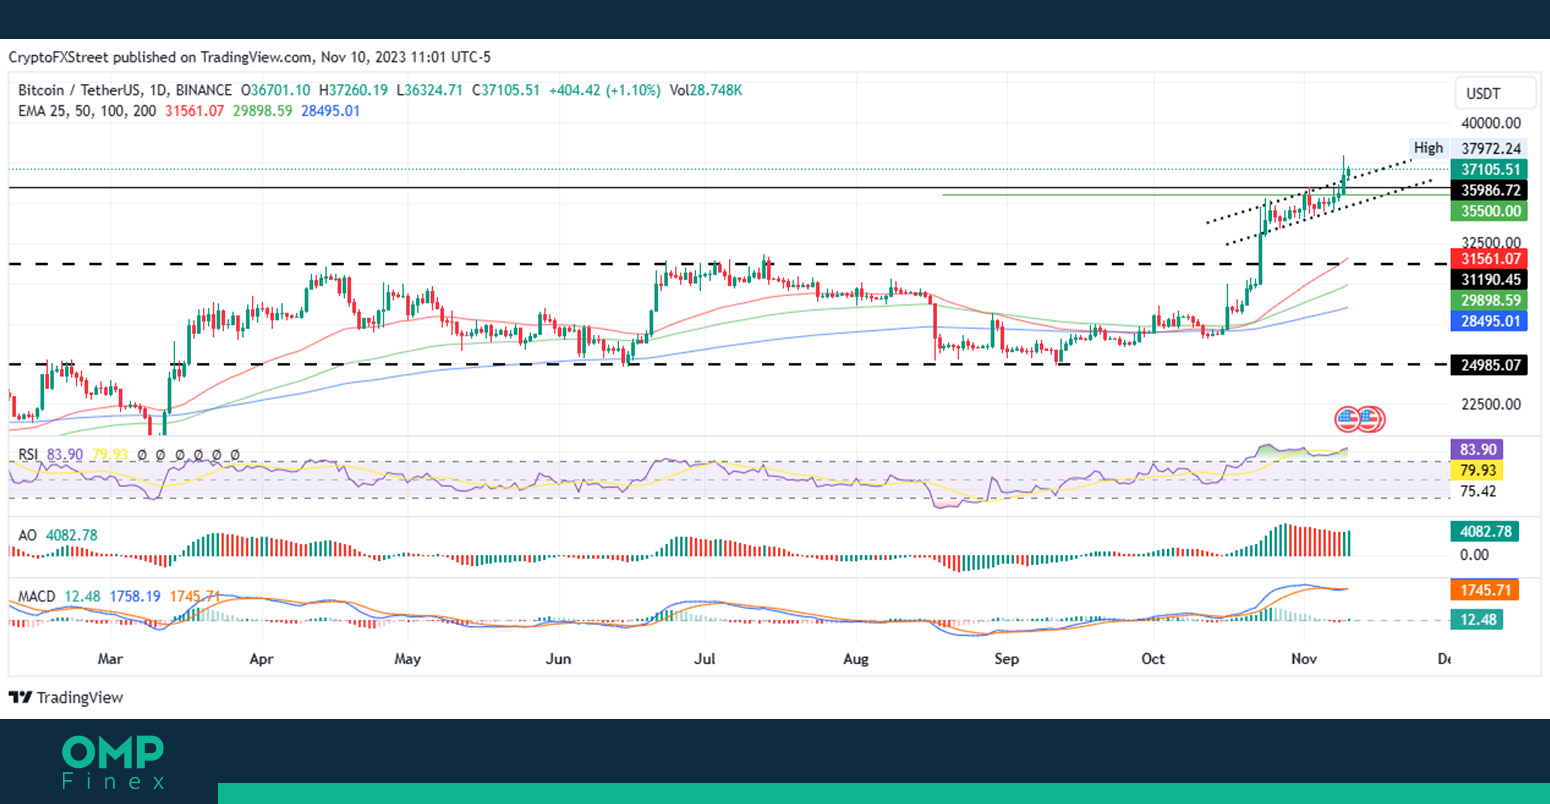This screenshot has width=1550, height=804.
Task: Click the red 31561.07 value in EMA legend
Action: click(195, 111)
